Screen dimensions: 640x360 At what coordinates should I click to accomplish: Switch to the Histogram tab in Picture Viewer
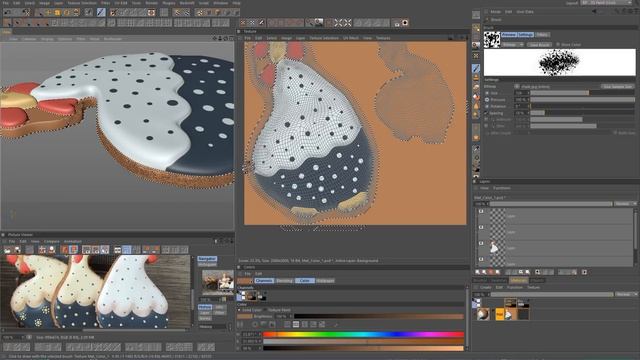coord(207,264)
